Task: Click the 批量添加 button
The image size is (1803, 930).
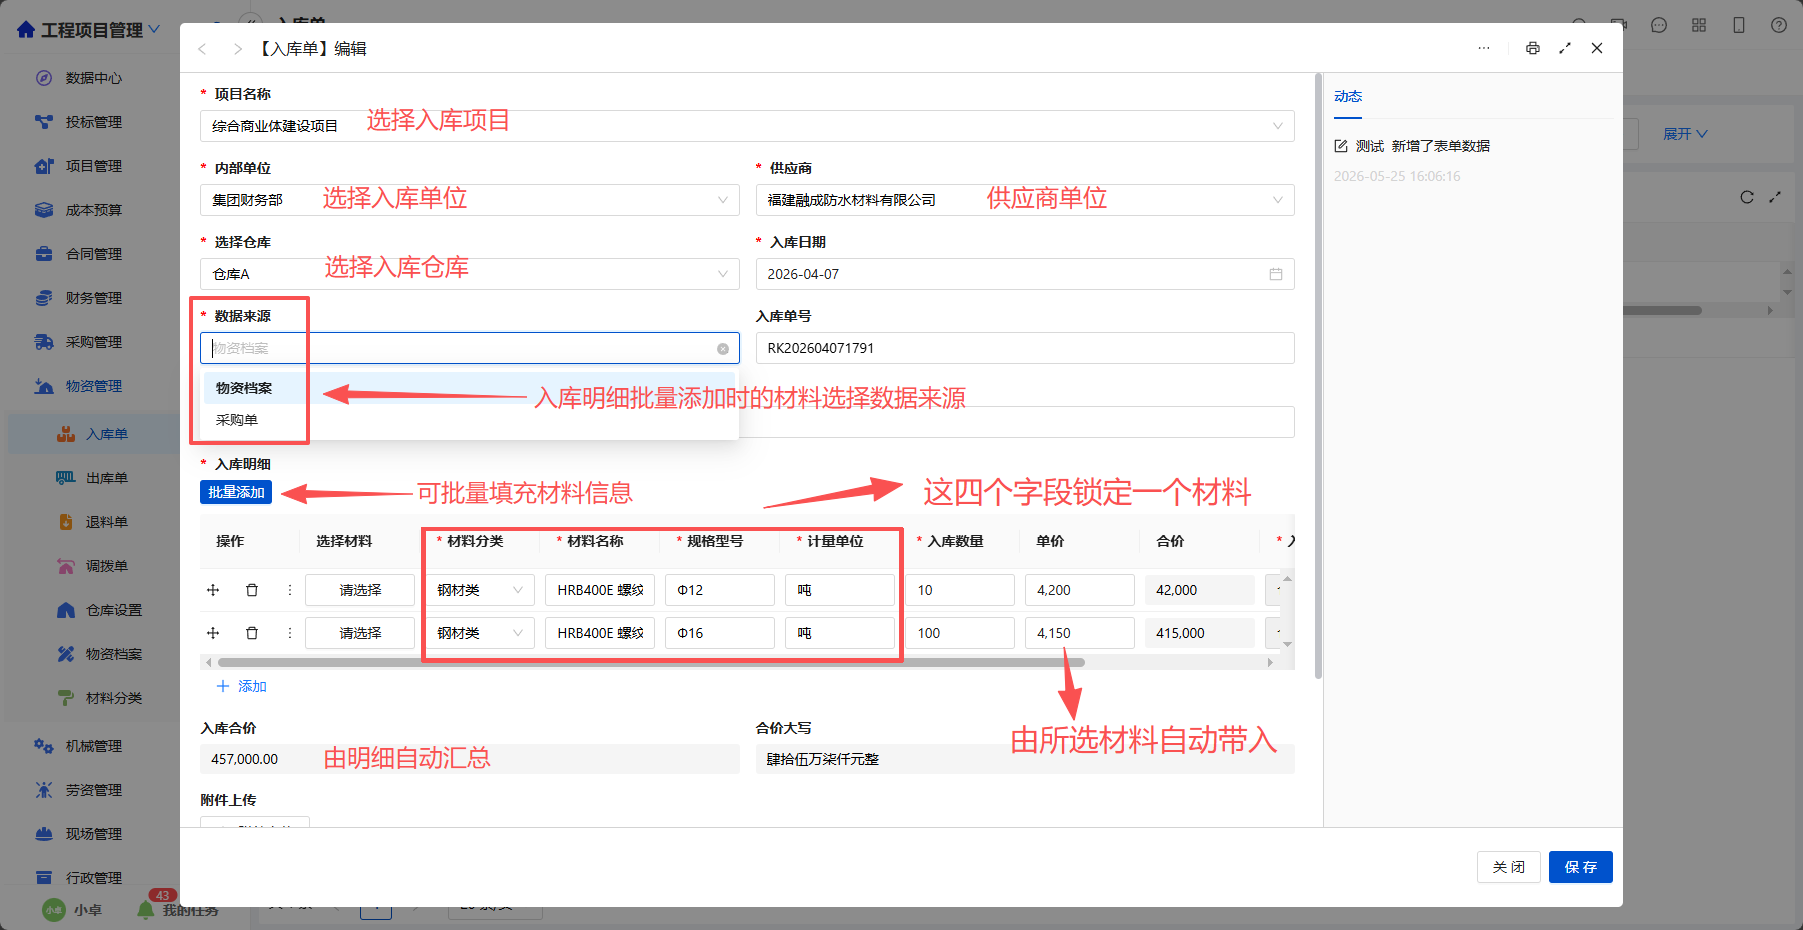Action: pos(236,492)
